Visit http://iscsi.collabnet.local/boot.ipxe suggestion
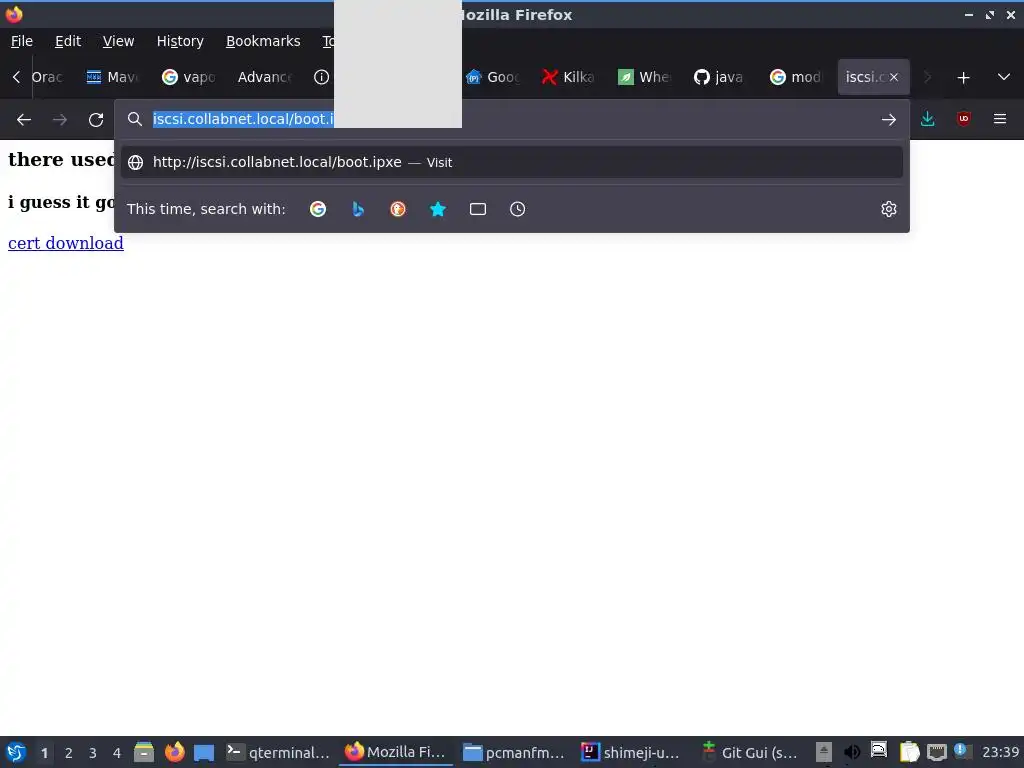Image resolution: width=1024 pixels, height=768 pixels. coord(511,162)
